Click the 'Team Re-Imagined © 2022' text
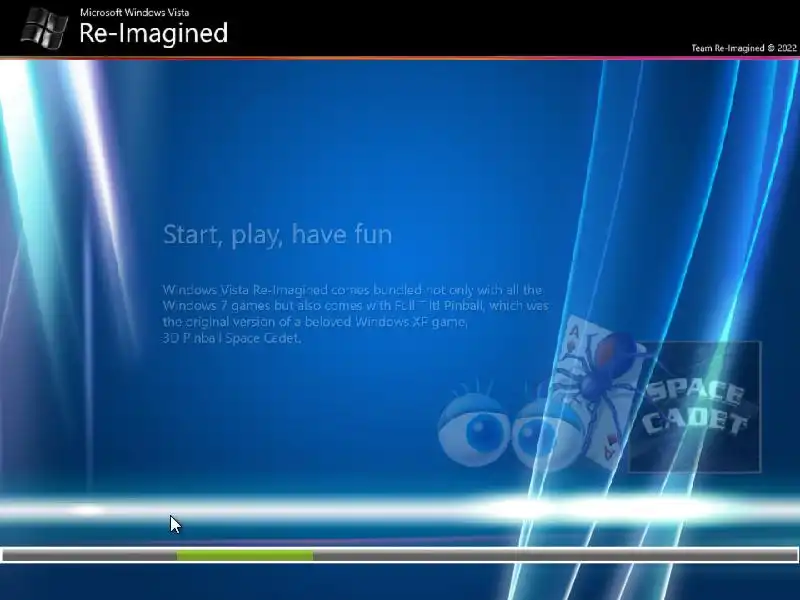 click(744, 48)
